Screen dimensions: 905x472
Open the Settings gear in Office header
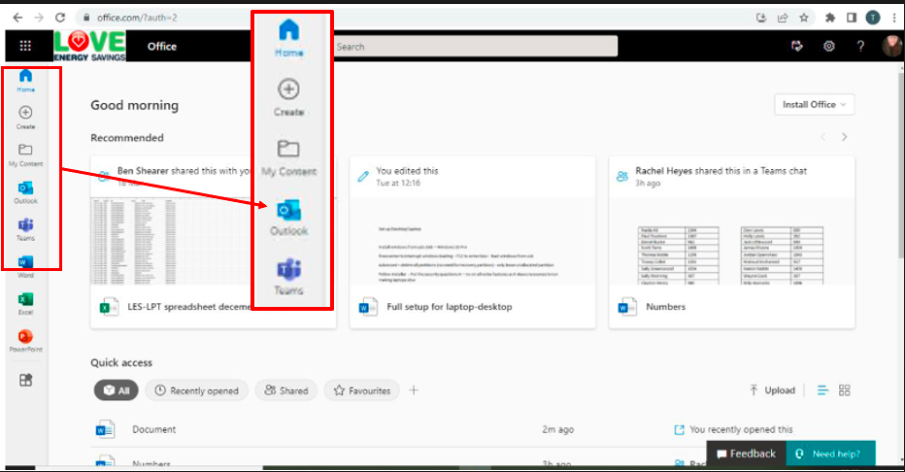click(x=829, y=46)
